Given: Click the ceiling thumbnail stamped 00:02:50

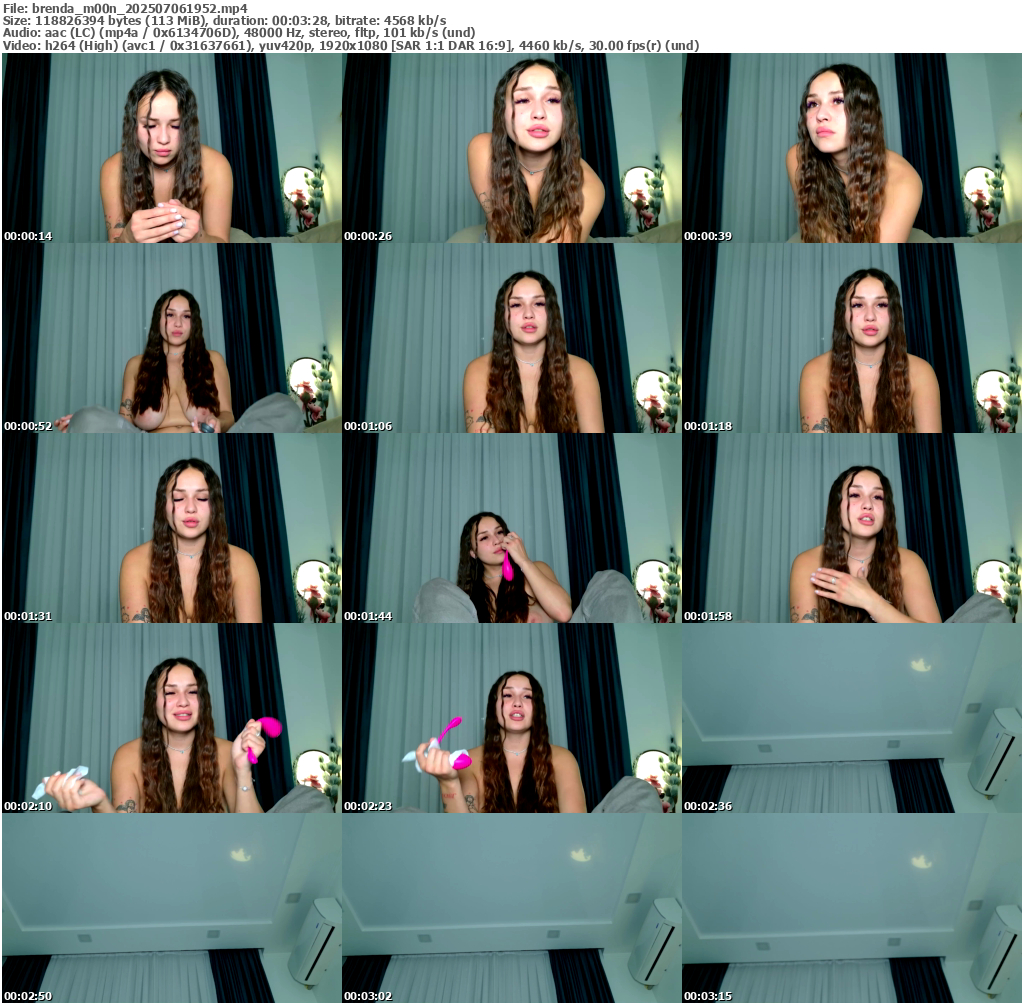Looking at the screenshot, I should coord(171,908).
